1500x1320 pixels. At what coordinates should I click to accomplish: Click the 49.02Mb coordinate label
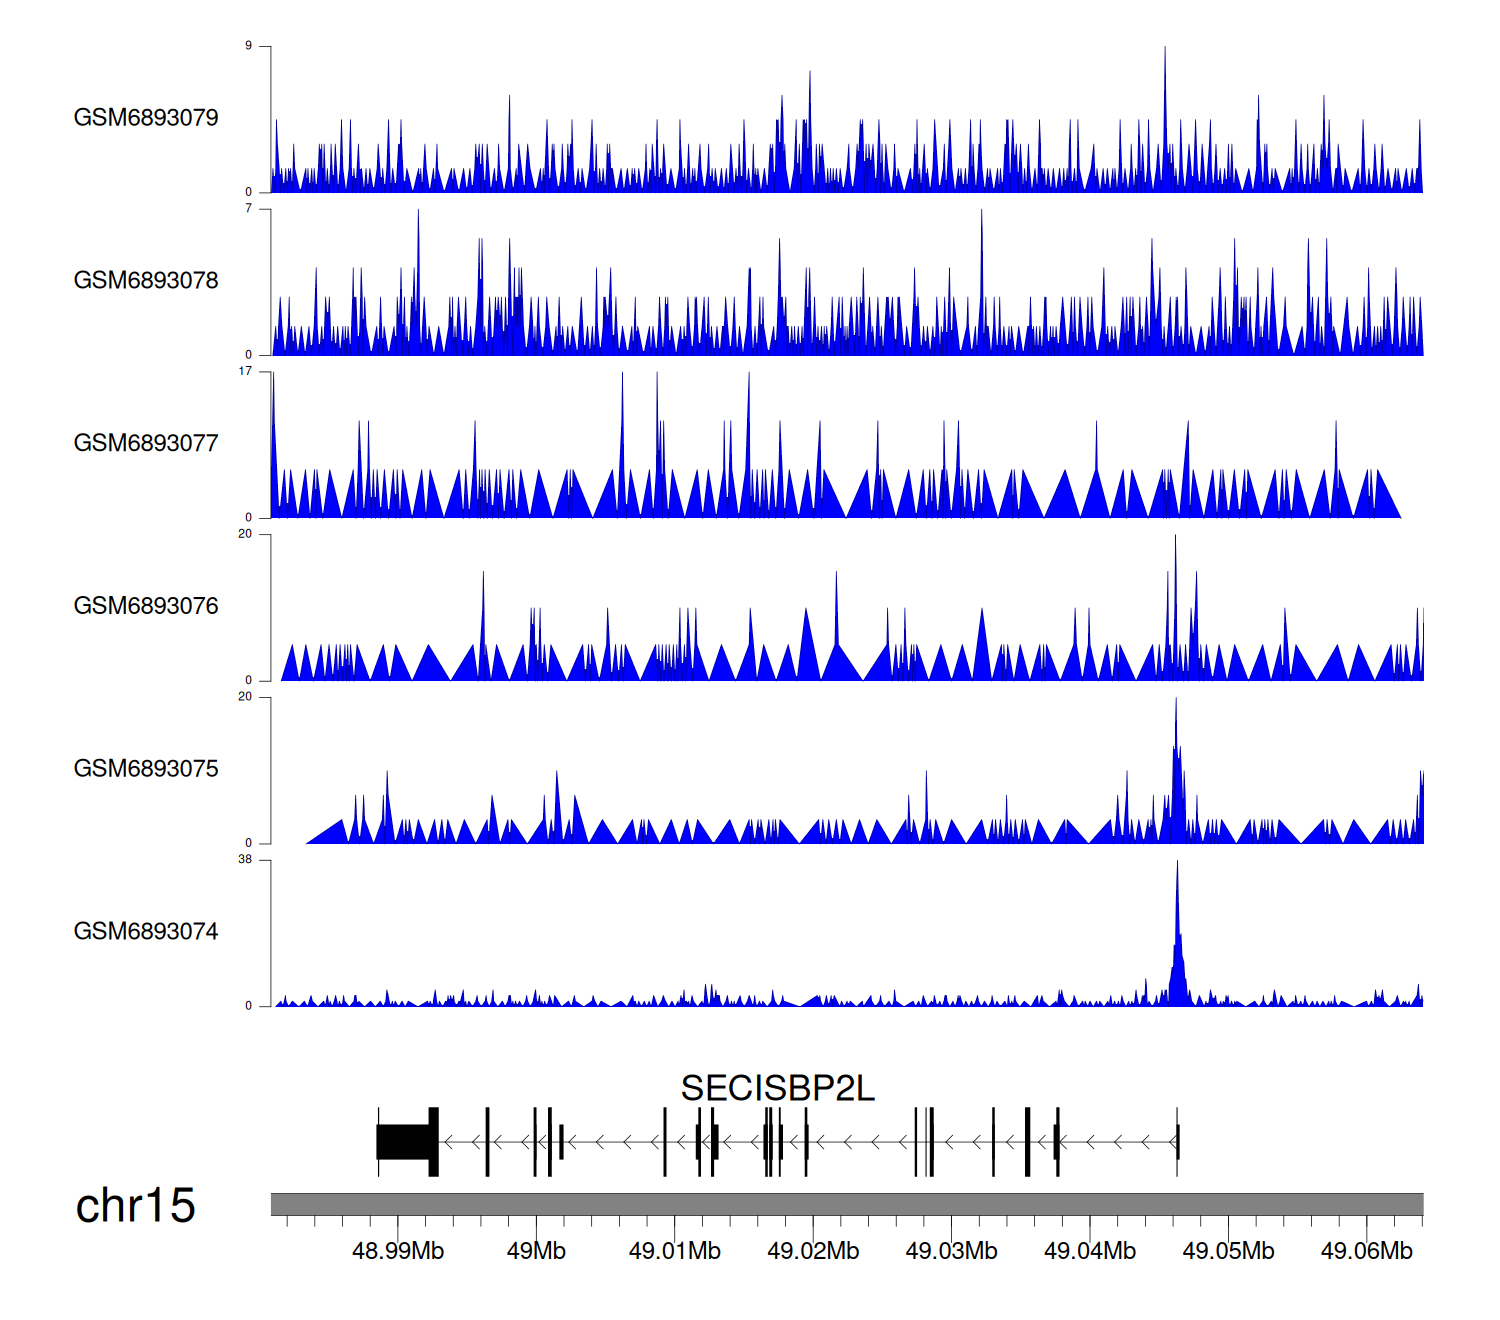pos(813,1251)
